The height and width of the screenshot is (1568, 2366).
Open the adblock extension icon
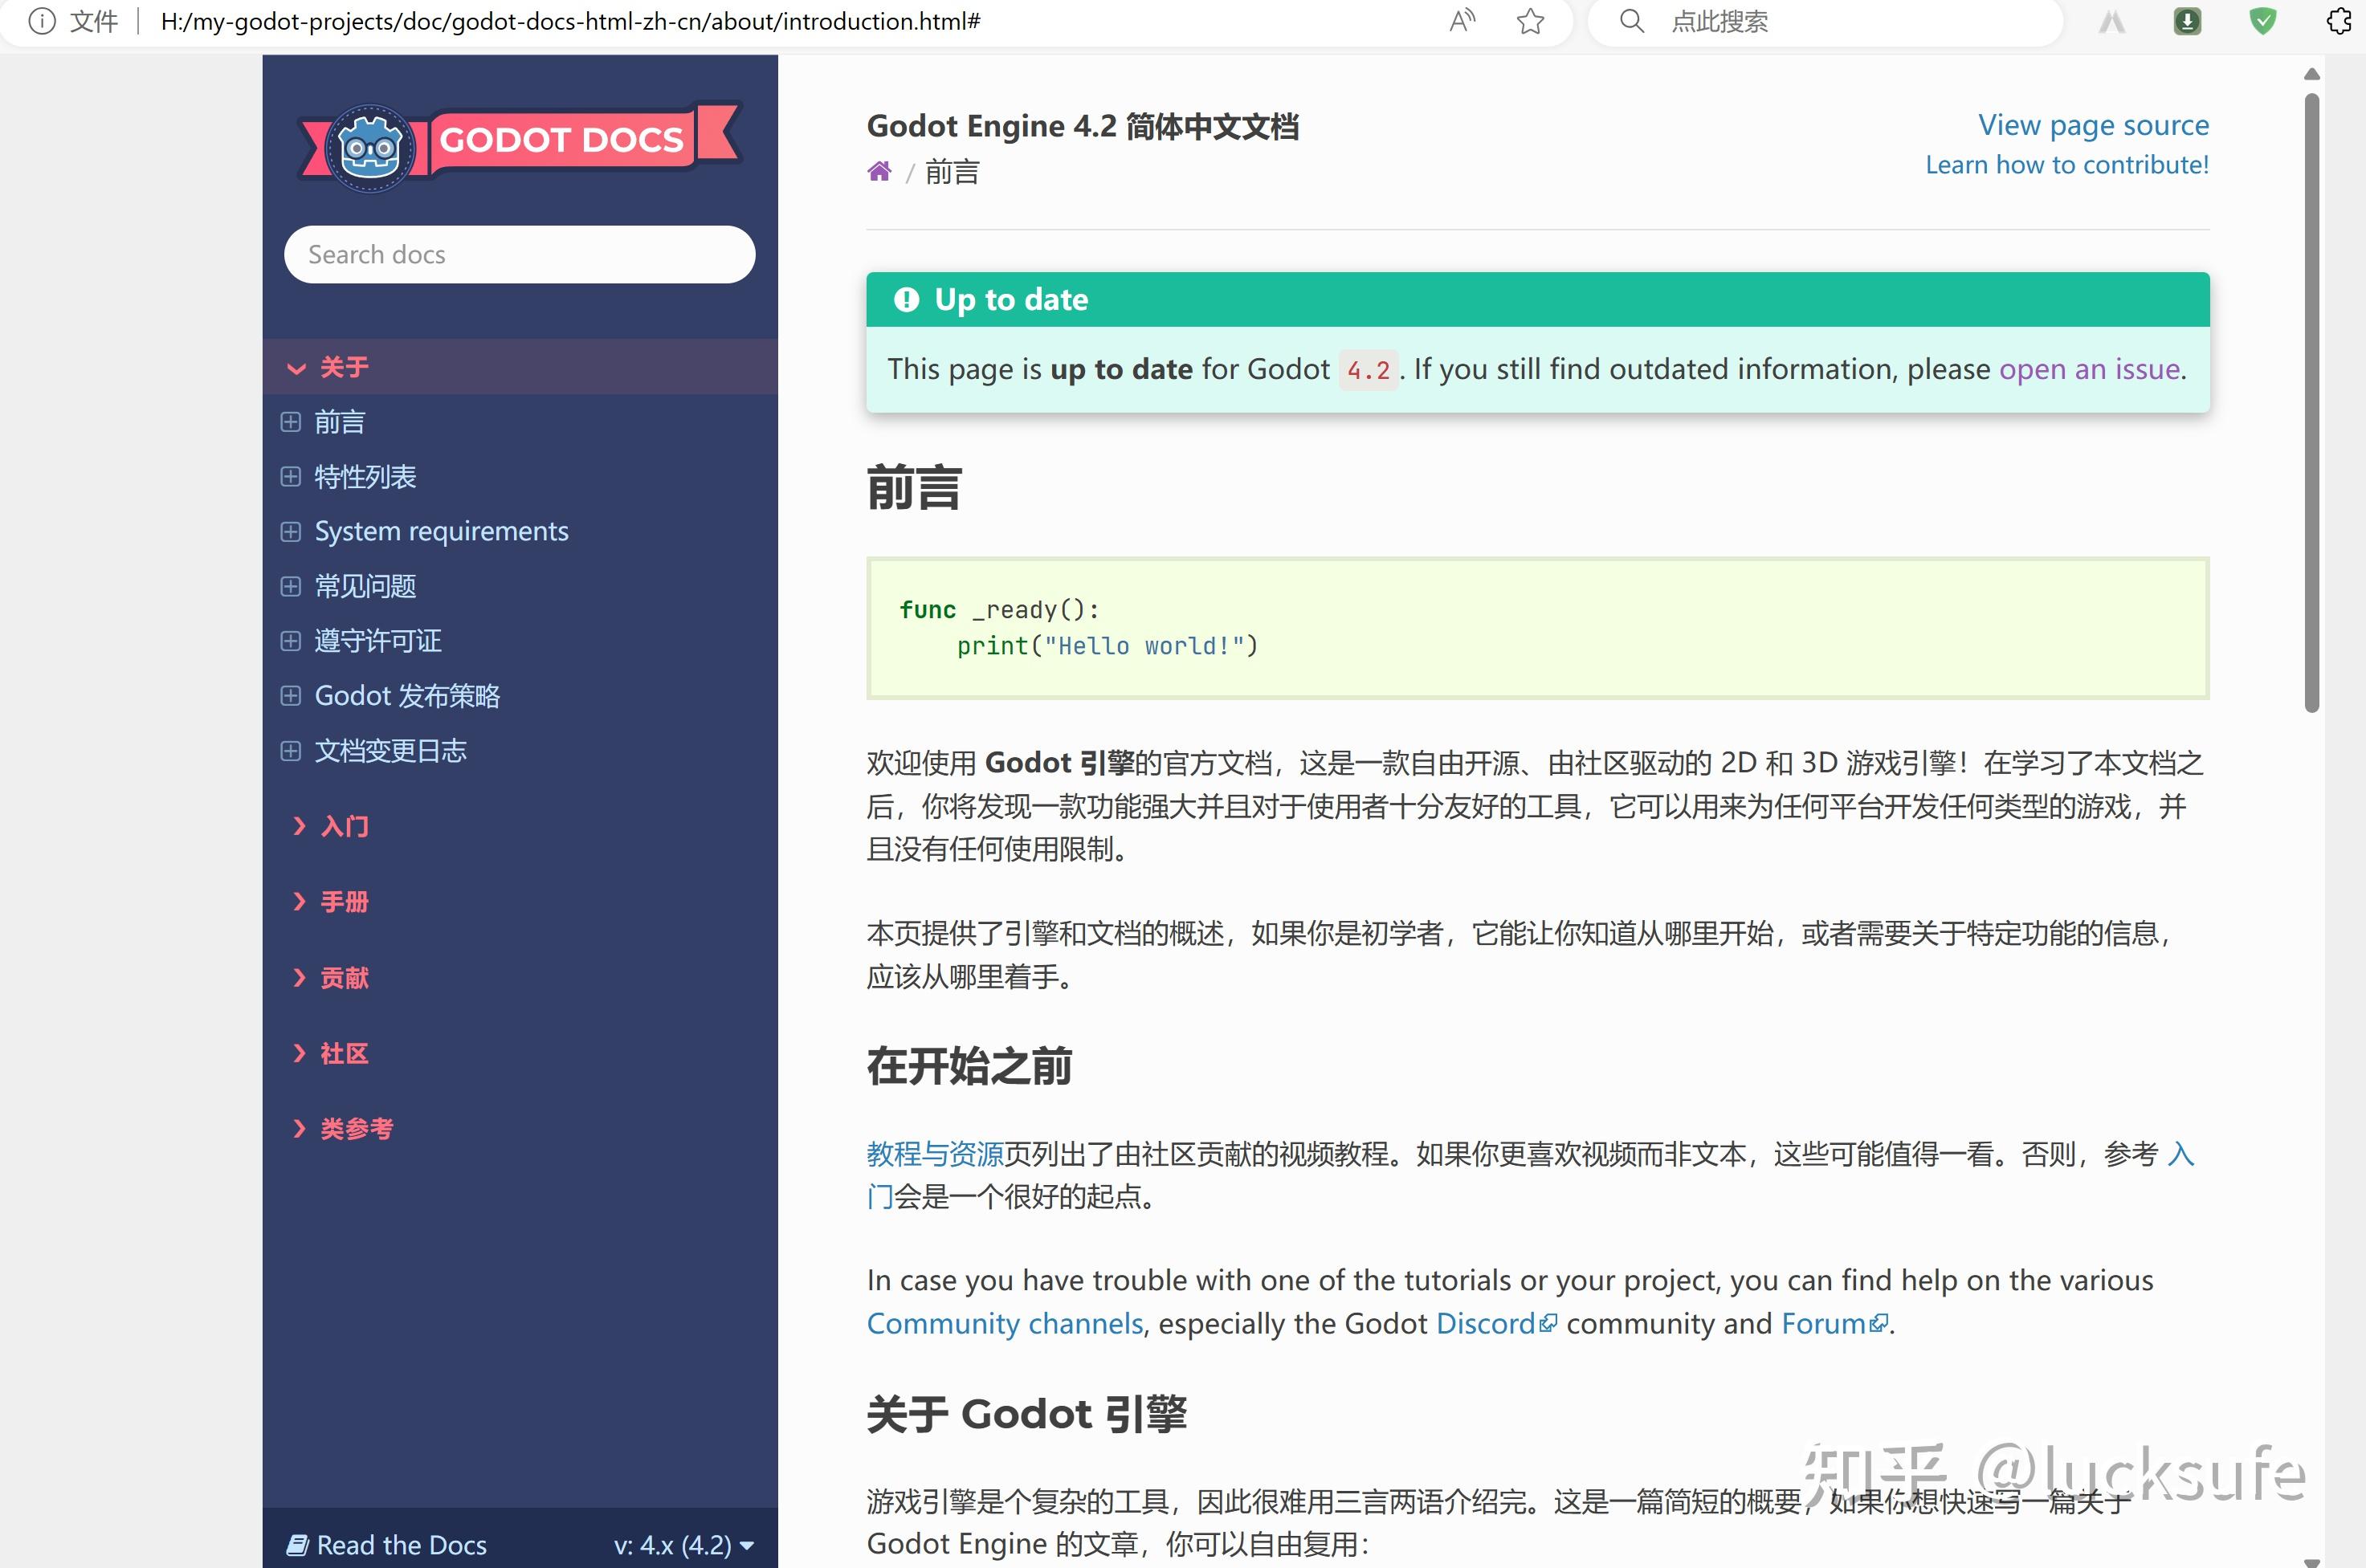(x=2186, y=21)
